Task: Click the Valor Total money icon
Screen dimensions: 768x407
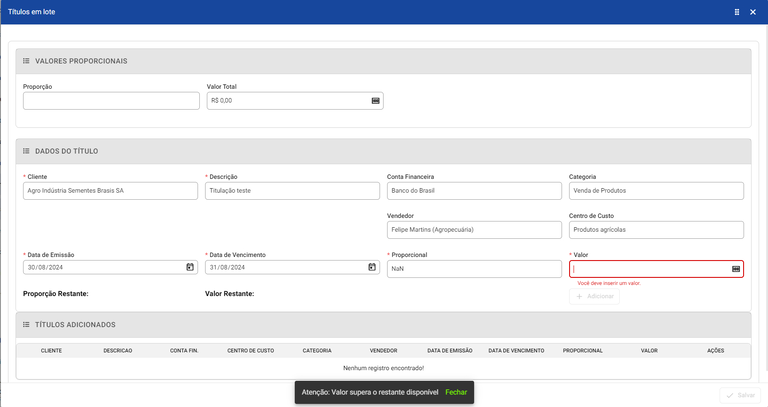Action: point(375,101)
